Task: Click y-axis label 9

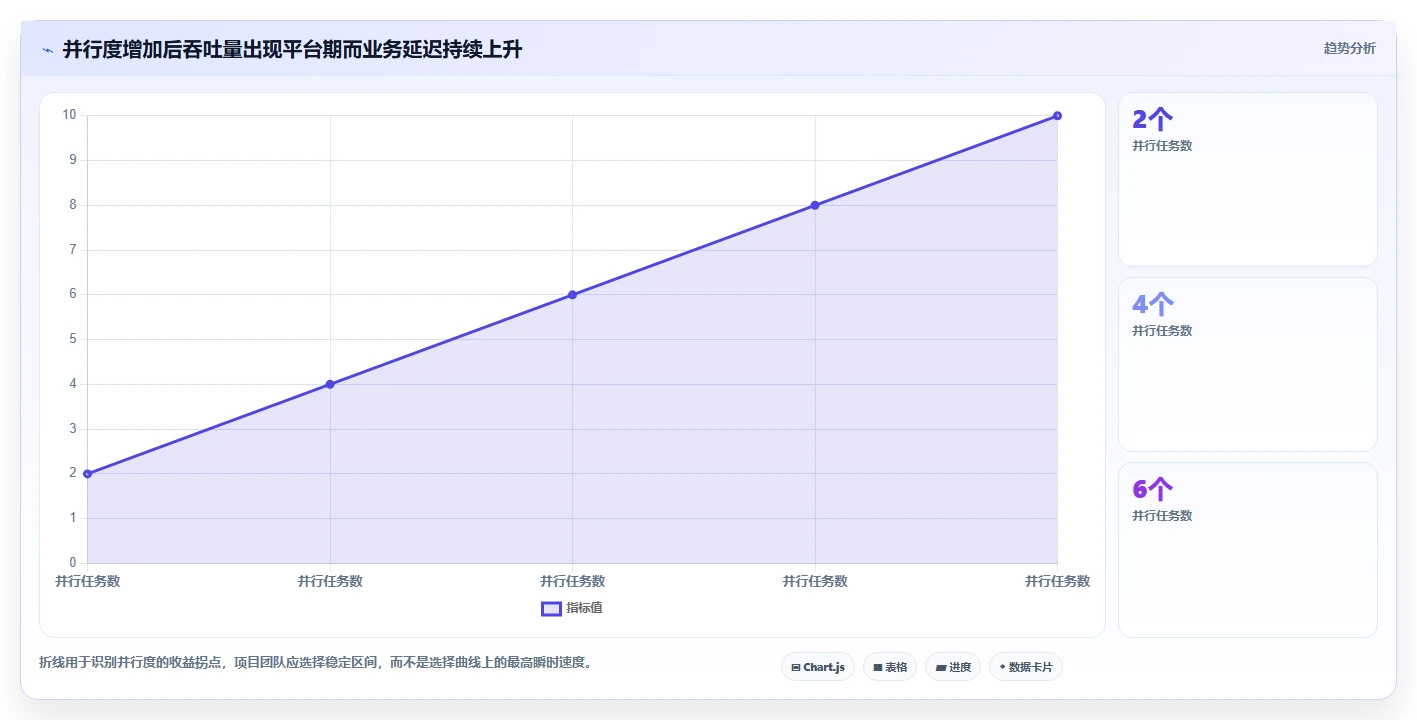Action: tap(72, 160)
